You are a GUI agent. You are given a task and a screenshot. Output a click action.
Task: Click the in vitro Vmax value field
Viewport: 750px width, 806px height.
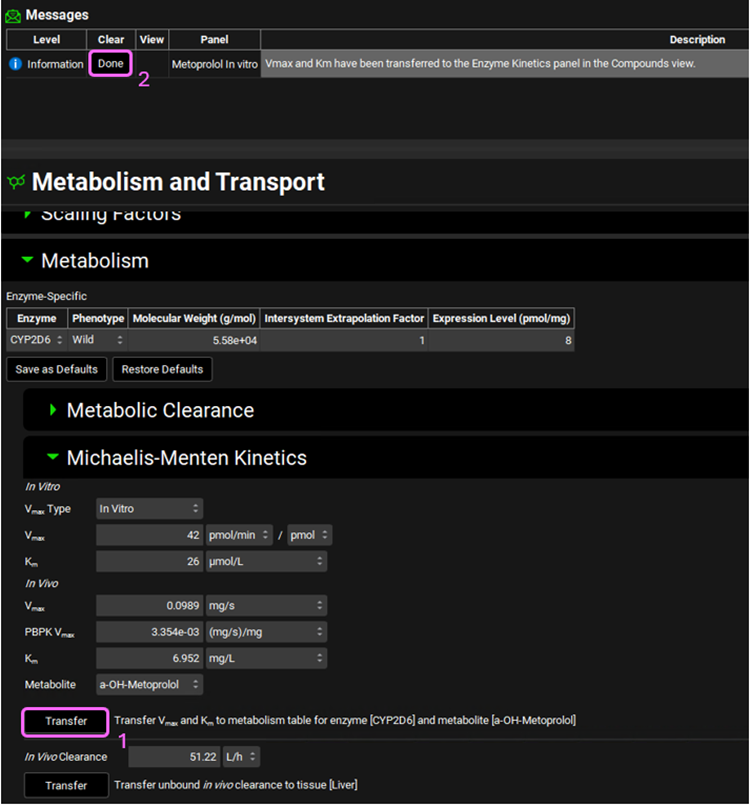pos(149,535)
